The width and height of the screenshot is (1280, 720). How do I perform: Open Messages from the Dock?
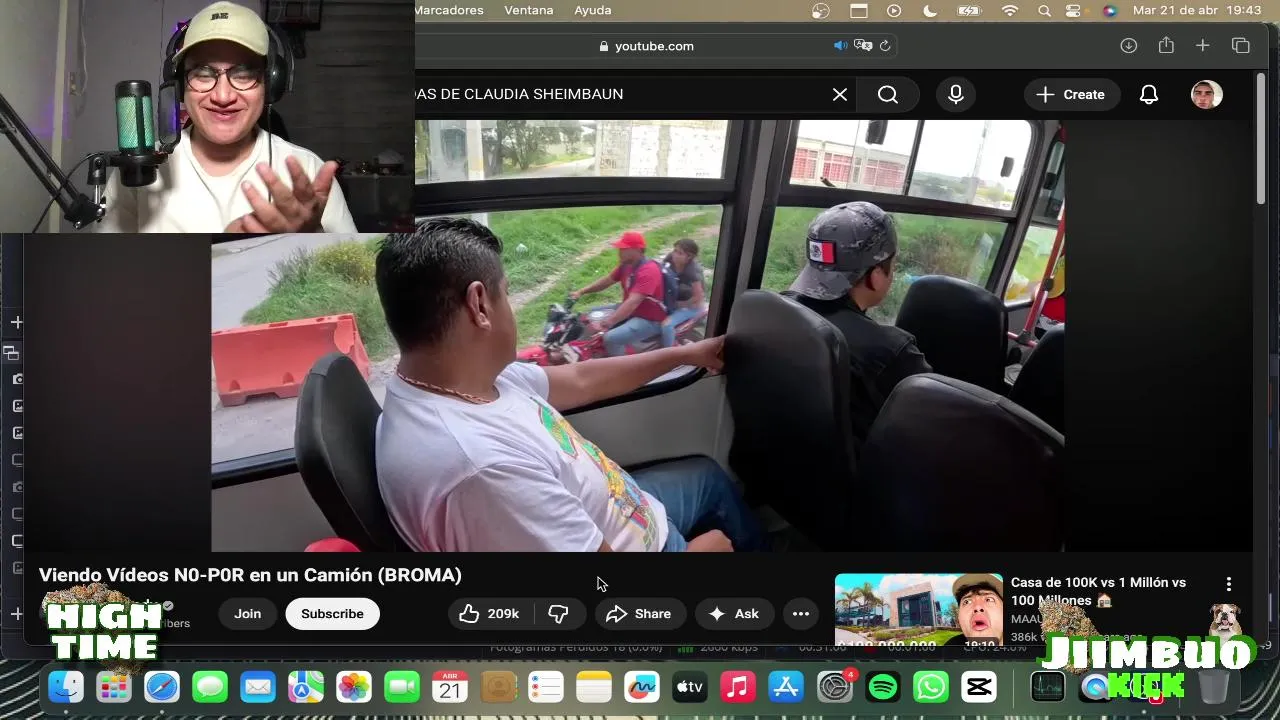coord(210,687)
